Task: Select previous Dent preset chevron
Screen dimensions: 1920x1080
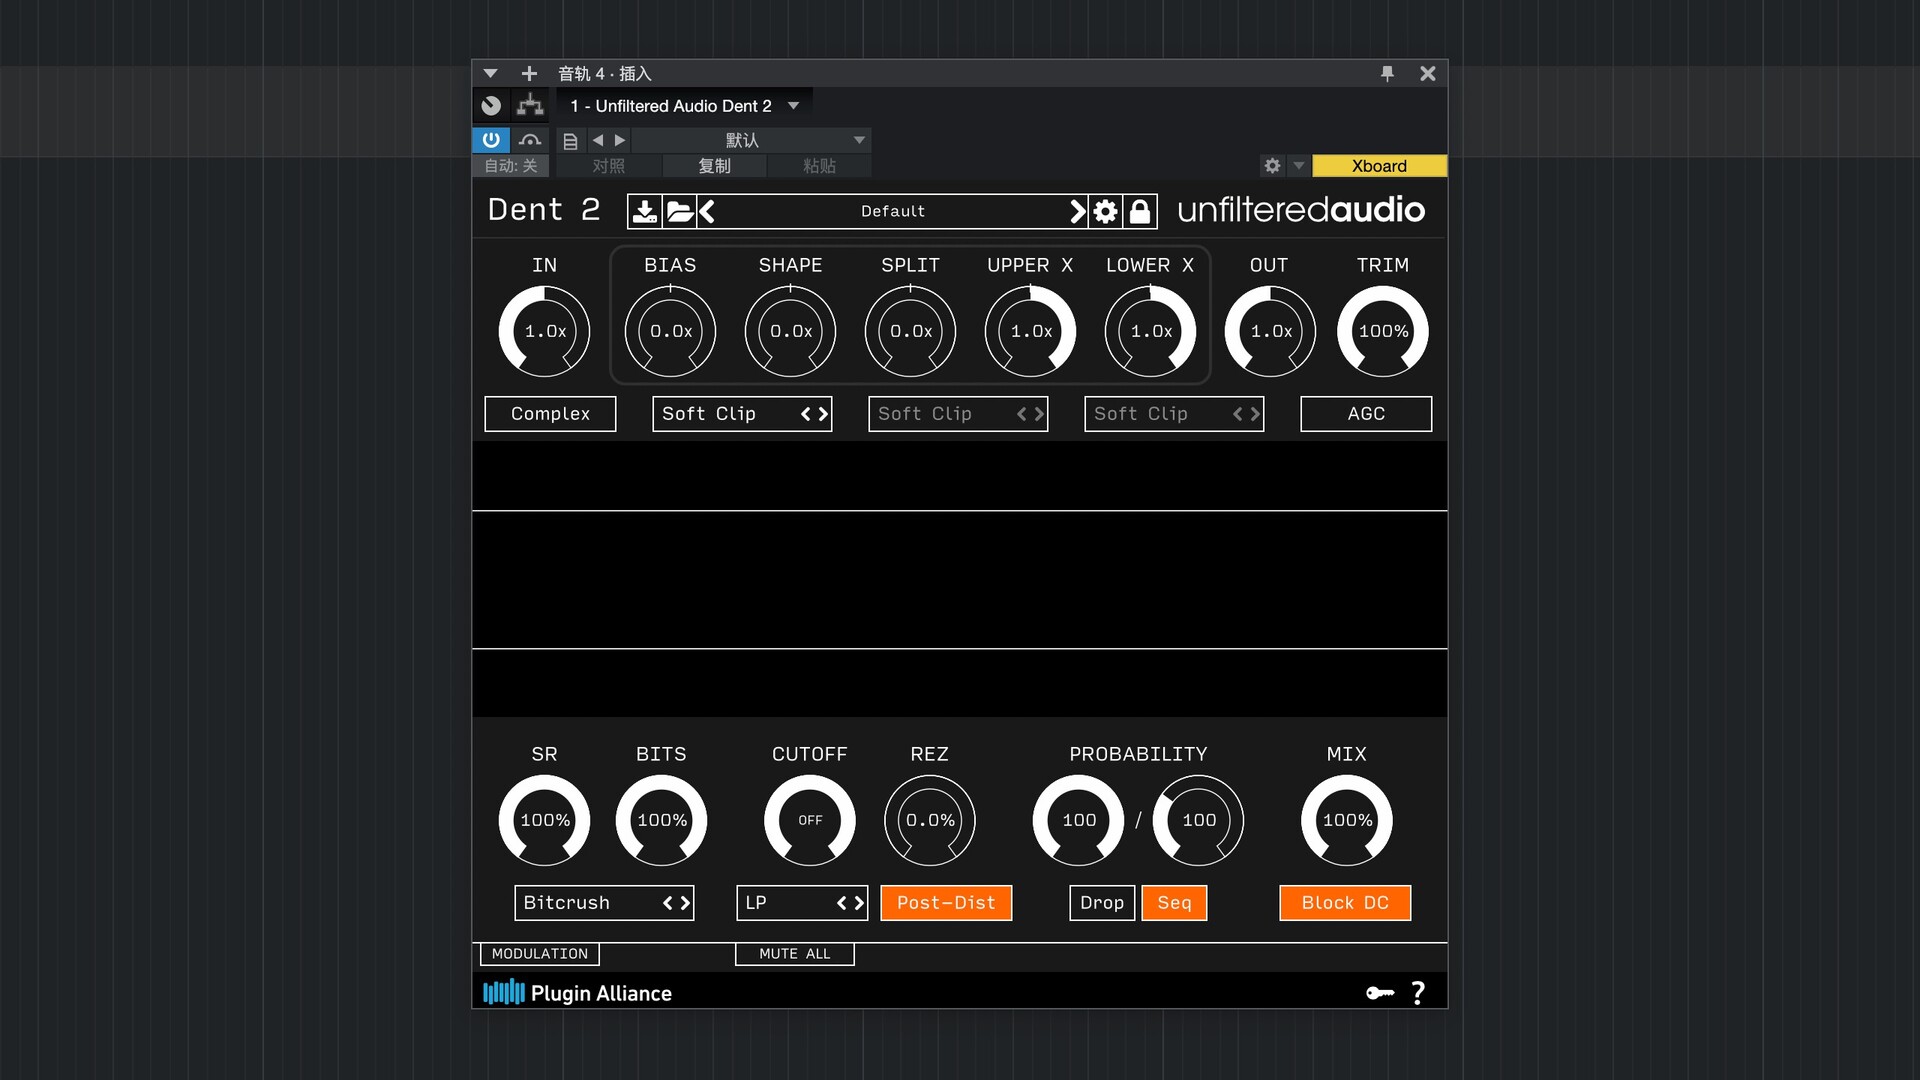Action: 707,211
